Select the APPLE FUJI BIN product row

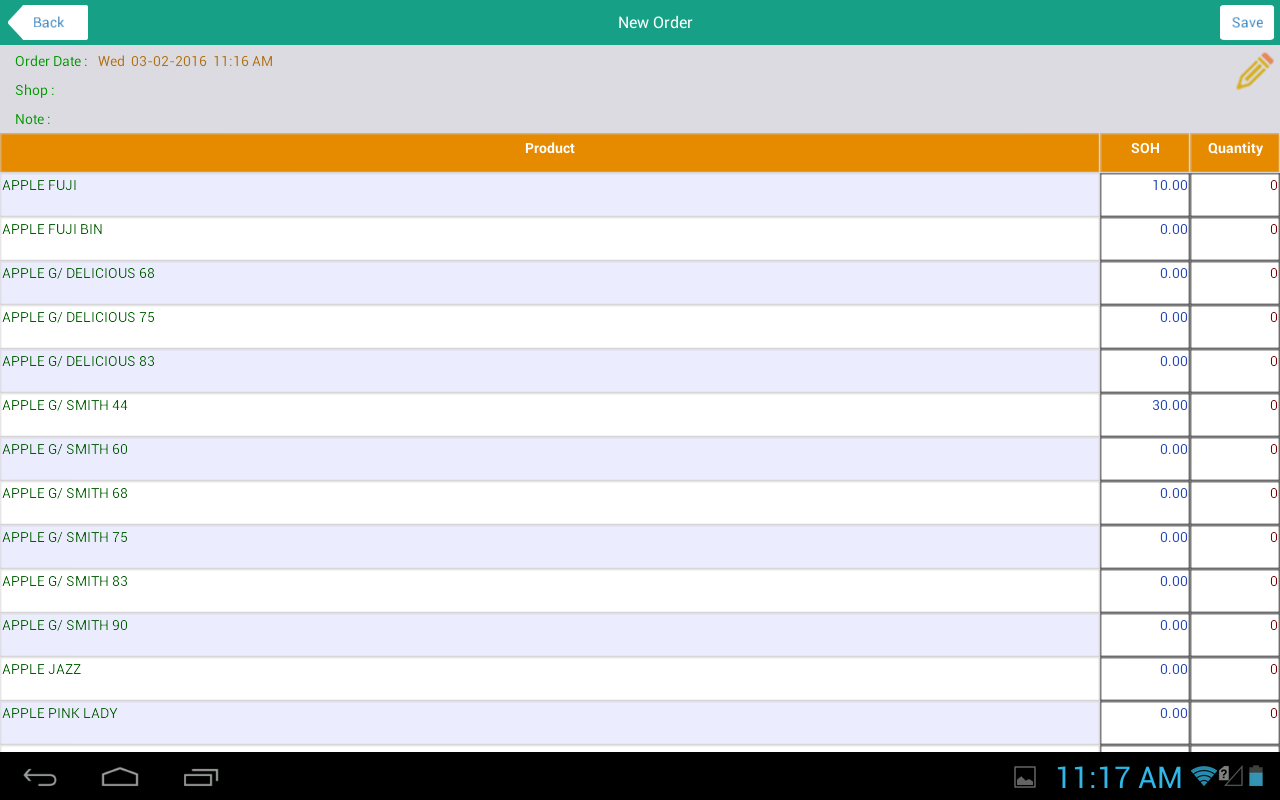point(550,239)
